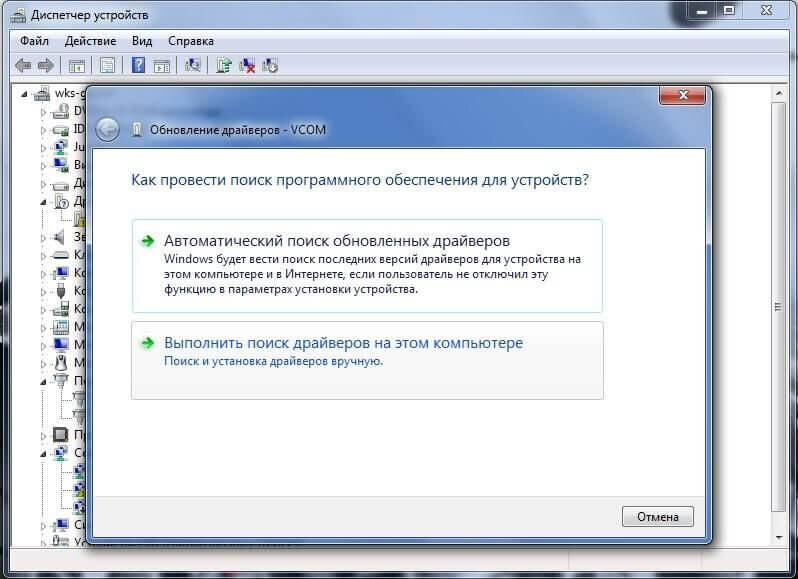
Task: Click the green arrow of manual driver search
Action: click(x=148, y=343)
